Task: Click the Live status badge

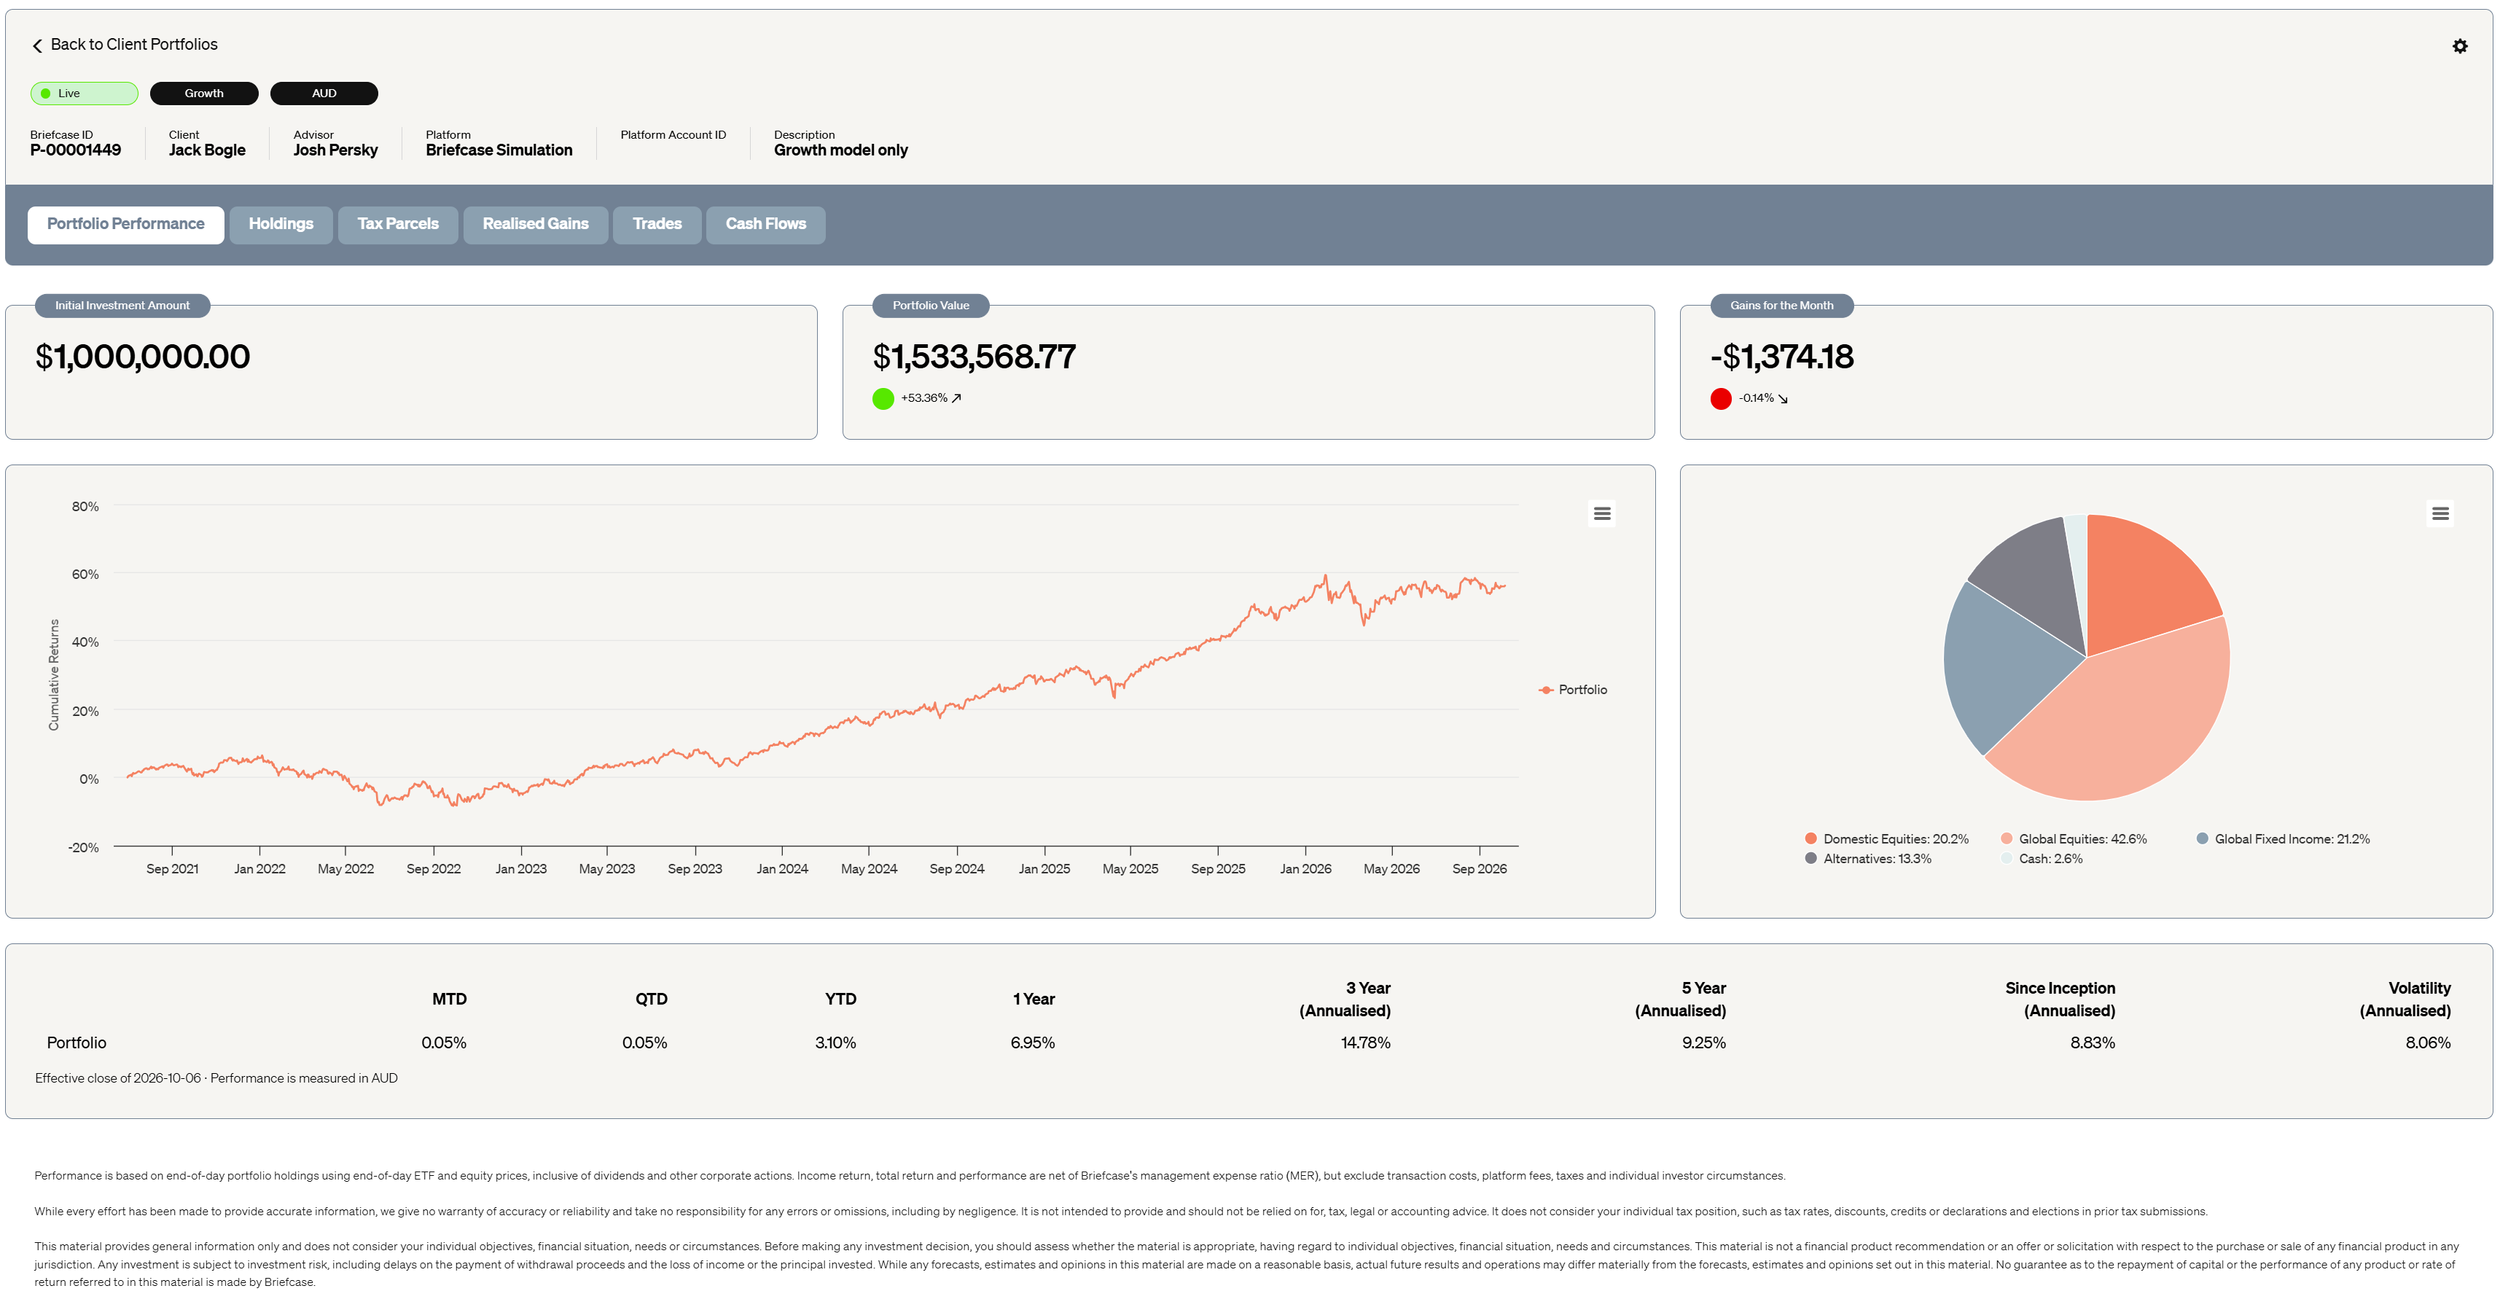Action: coord(84,94)
